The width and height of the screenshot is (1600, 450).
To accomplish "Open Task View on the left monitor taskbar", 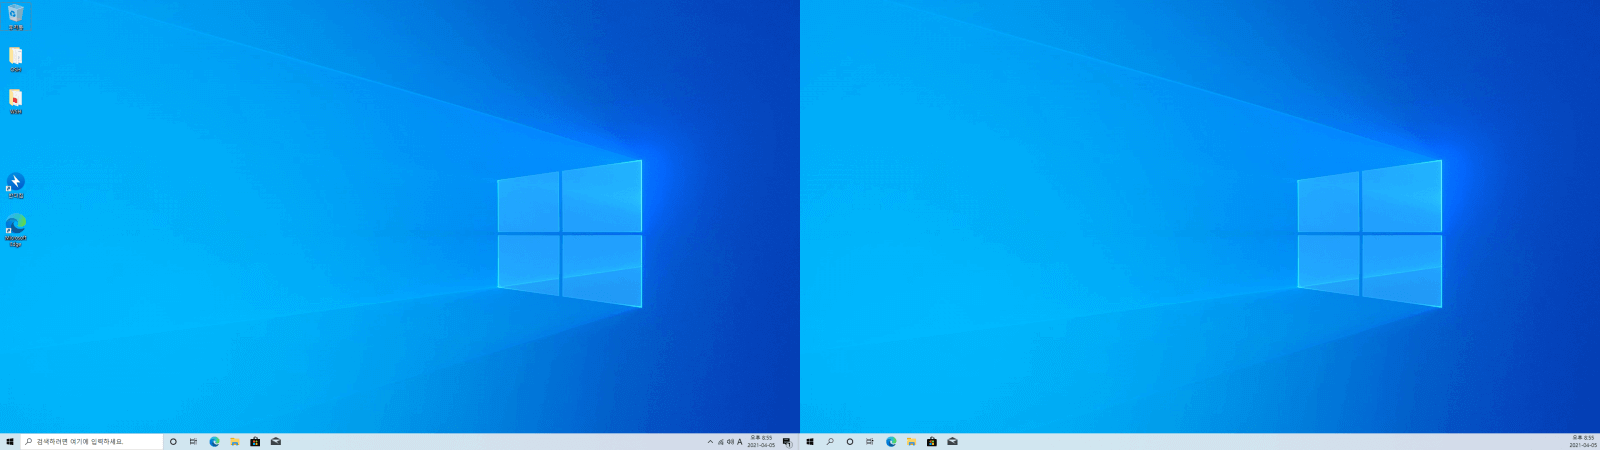I will (193, 441).
